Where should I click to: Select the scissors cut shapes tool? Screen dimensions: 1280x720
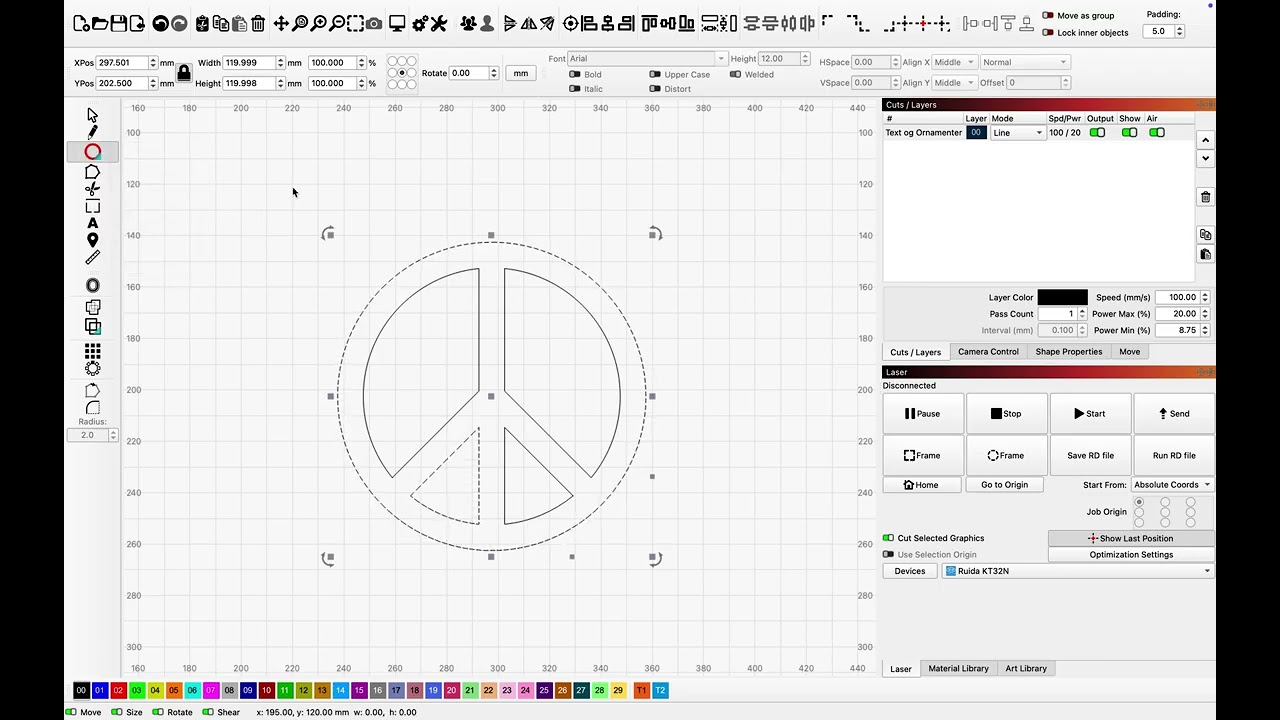click(92, 189)
